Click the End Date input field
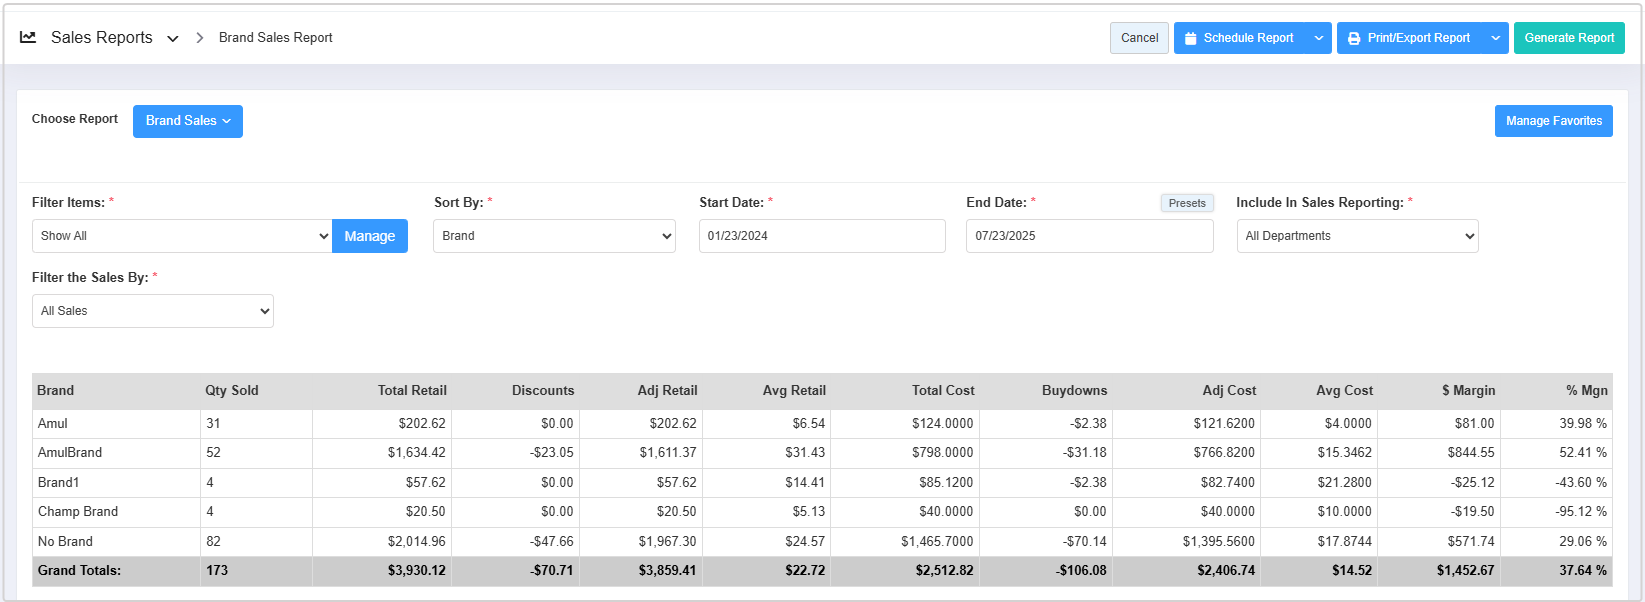 pyautogui.click(x=1089, y=236)
